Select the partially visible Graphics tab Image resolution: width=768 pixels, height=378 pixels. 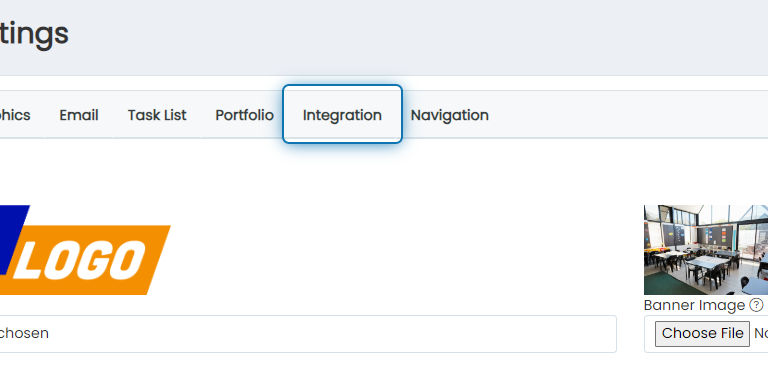point(15,115)
